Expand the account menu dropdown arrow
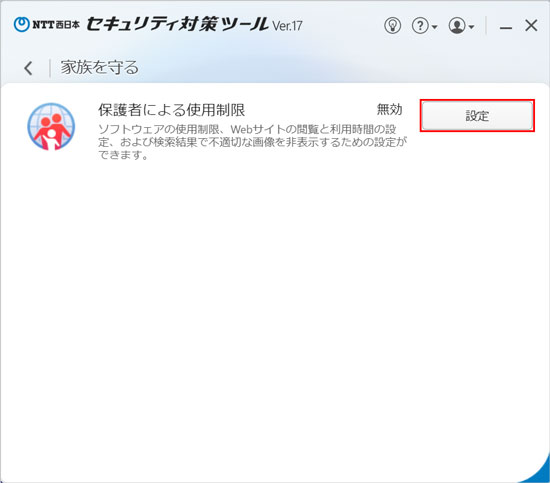Screen dimensions: 550x483 pyautogui.click(x=471, y=27)
